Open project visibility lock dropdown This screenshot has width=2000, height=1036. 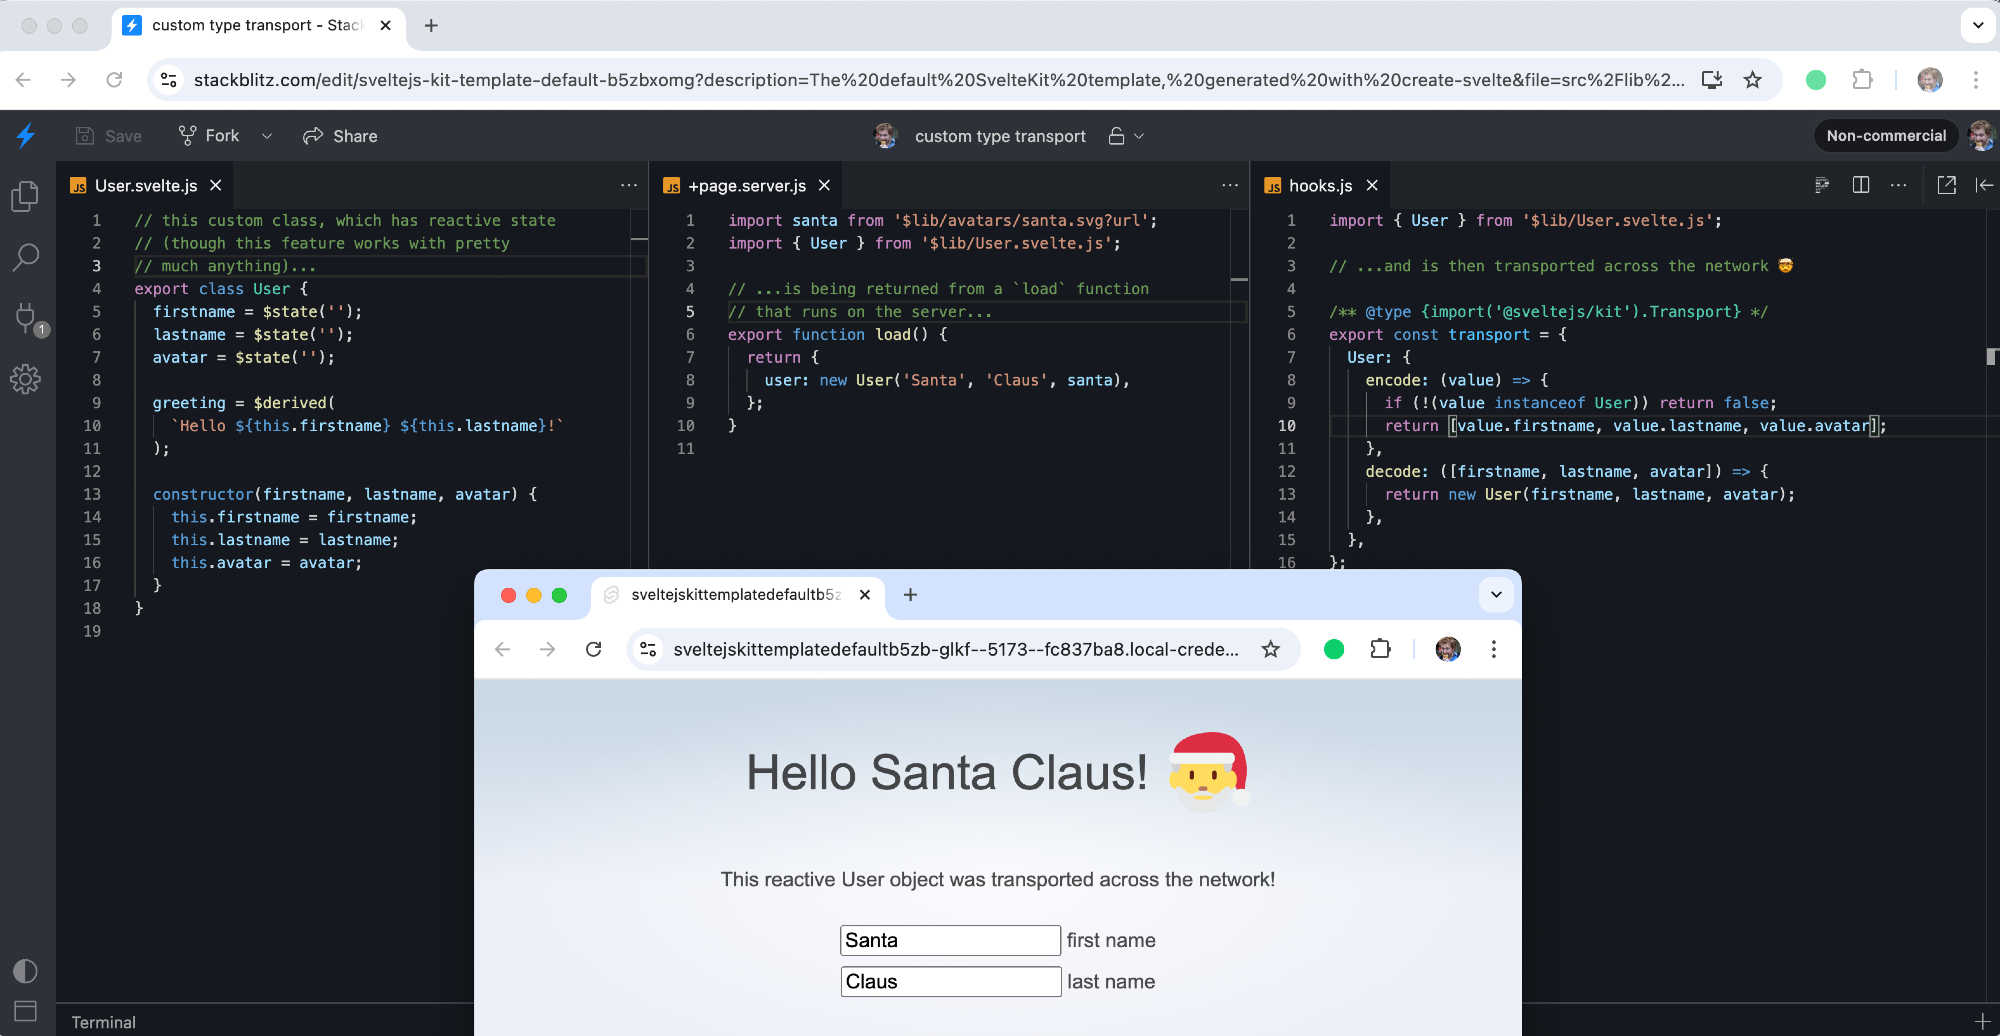1126,136
